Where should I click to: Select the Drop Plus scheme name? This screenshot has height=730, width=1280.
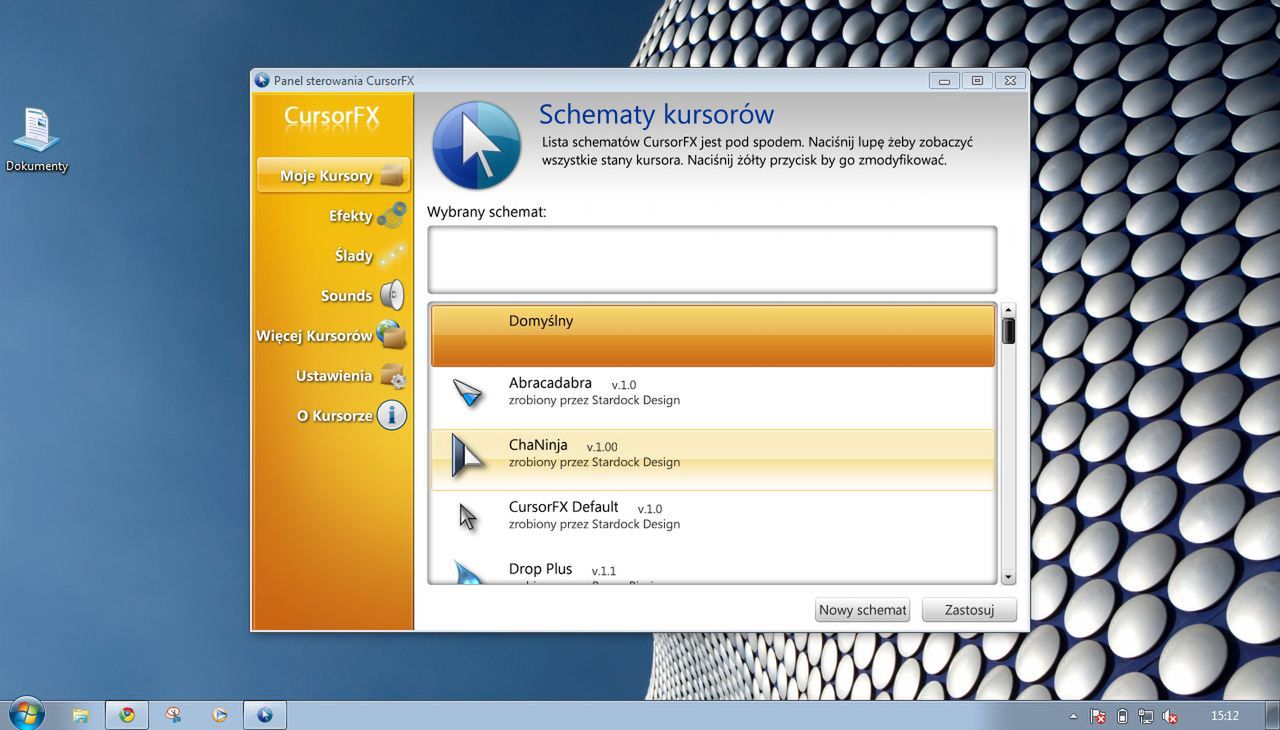[x=540, y=569]
